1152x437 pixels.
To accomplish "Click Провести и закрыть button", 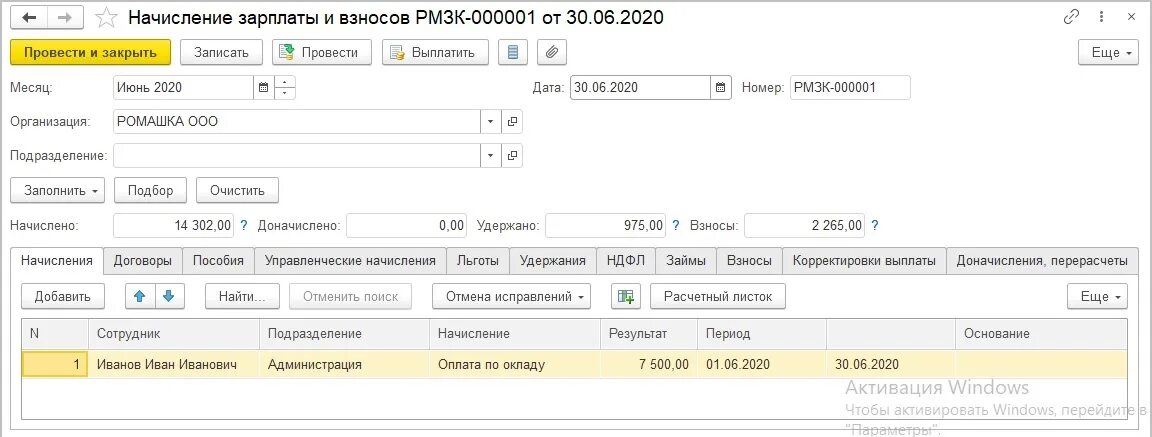I will point(90,52).
